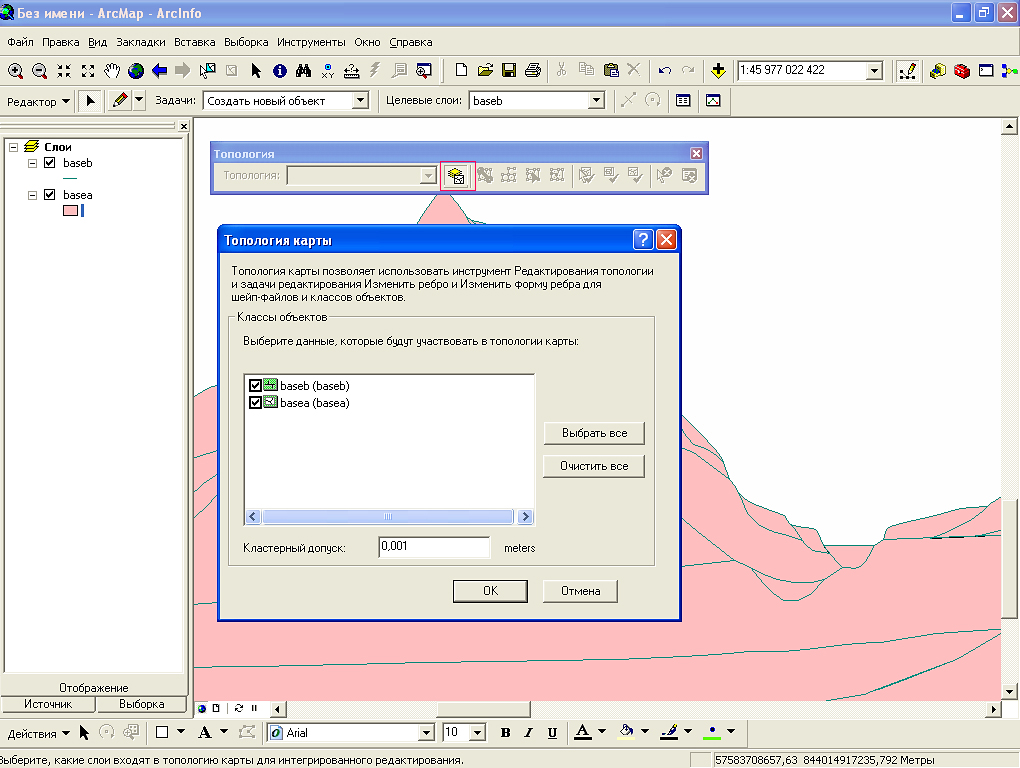Select the Zoom In tool
The image size is (1020, 768).
(15, 70)
